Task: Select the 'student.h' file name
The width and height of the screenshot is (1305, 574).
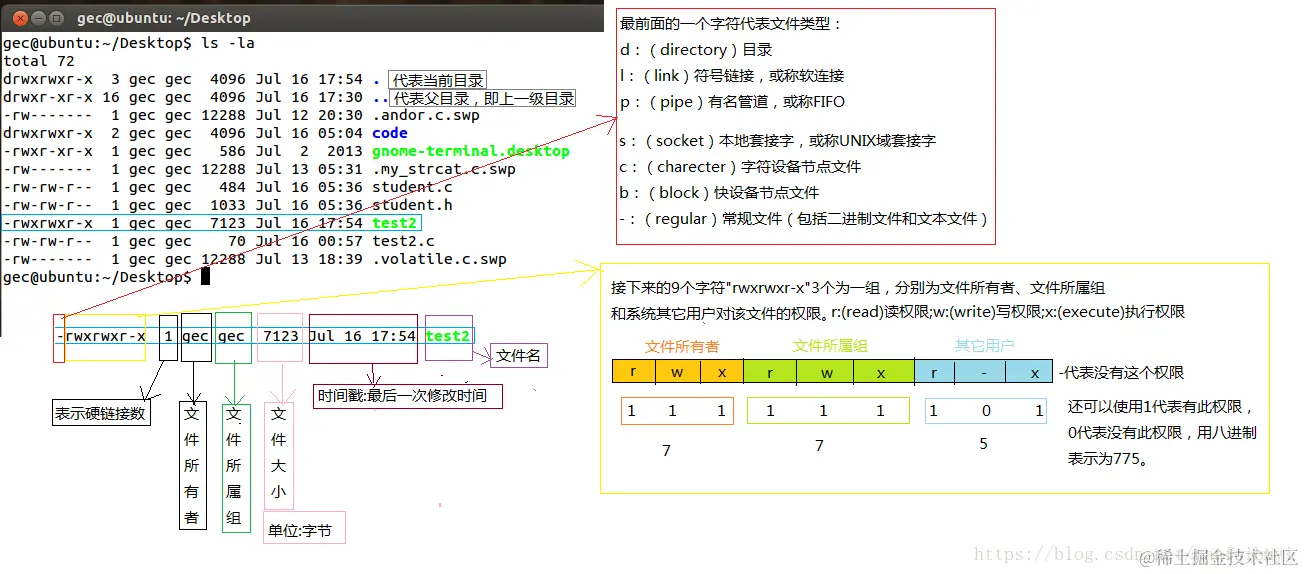Action: [x=412, y=205]
